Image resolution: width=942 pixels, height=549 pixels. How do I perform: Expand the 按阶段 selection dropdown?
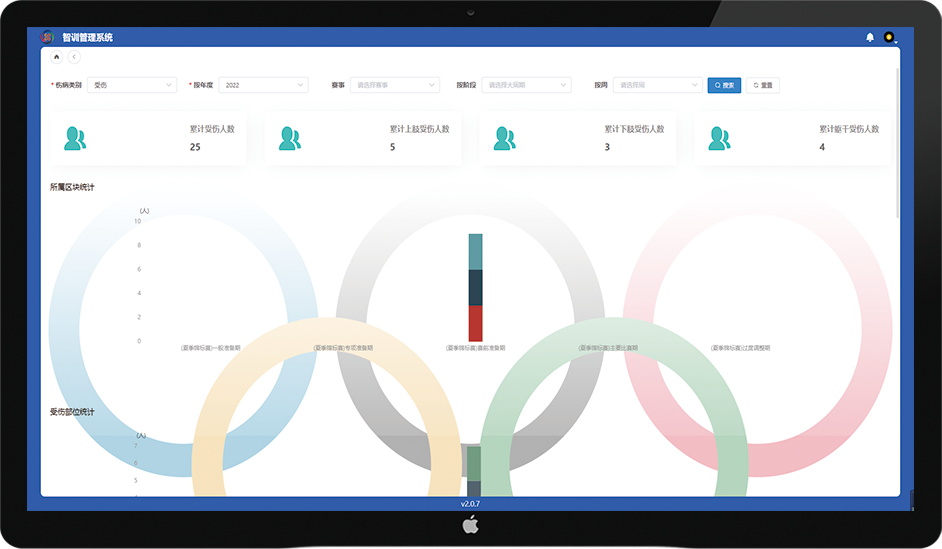526,85
